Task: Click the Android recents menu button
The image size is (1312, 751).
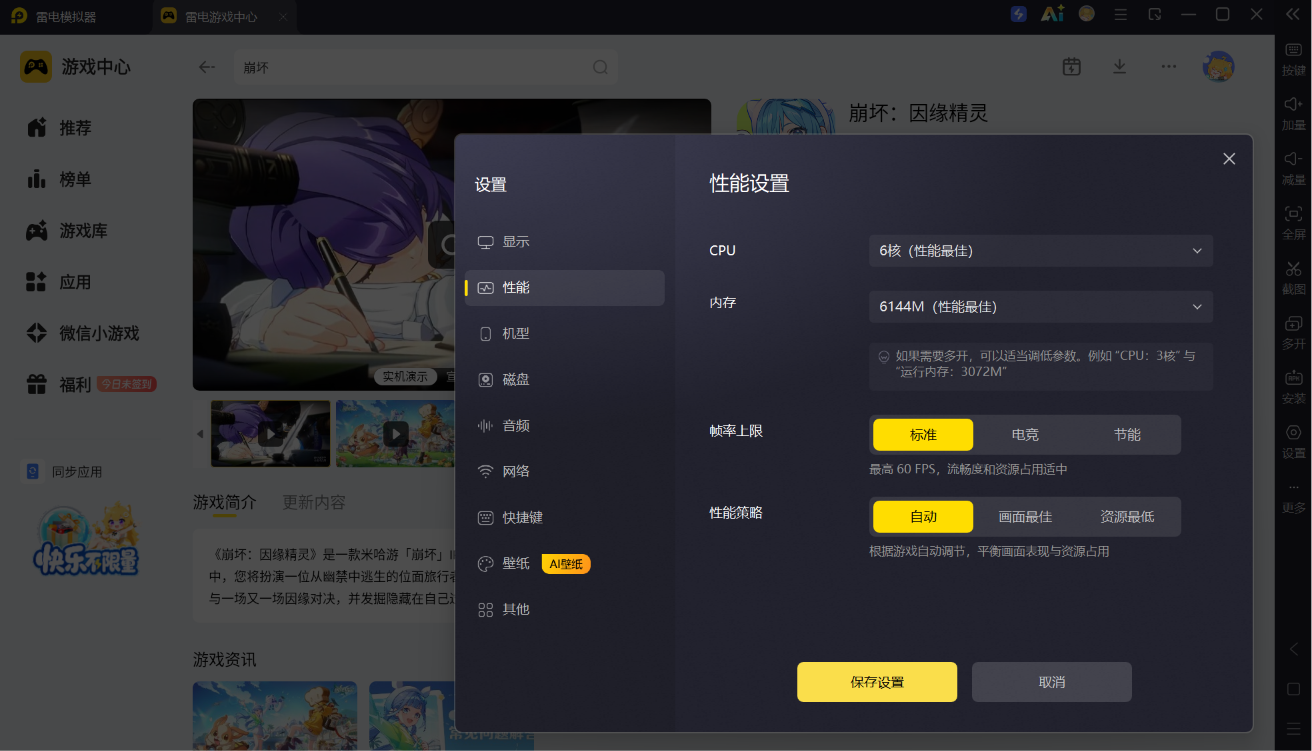Action: pyautogui.click(x=1294, y=727)
